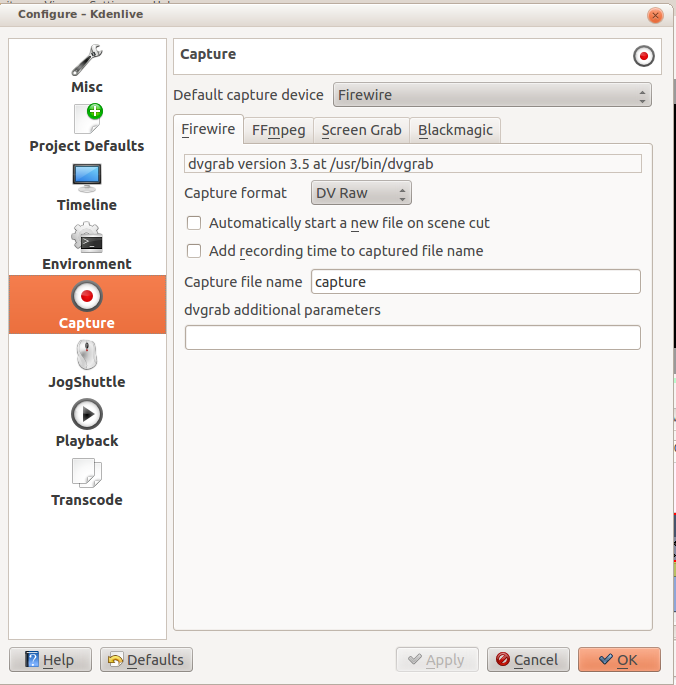Image resolution: width=676 pixels, height=685 pixels.
Task: Enable automatically start new file on scene cut
Action: tap(194, 223)
